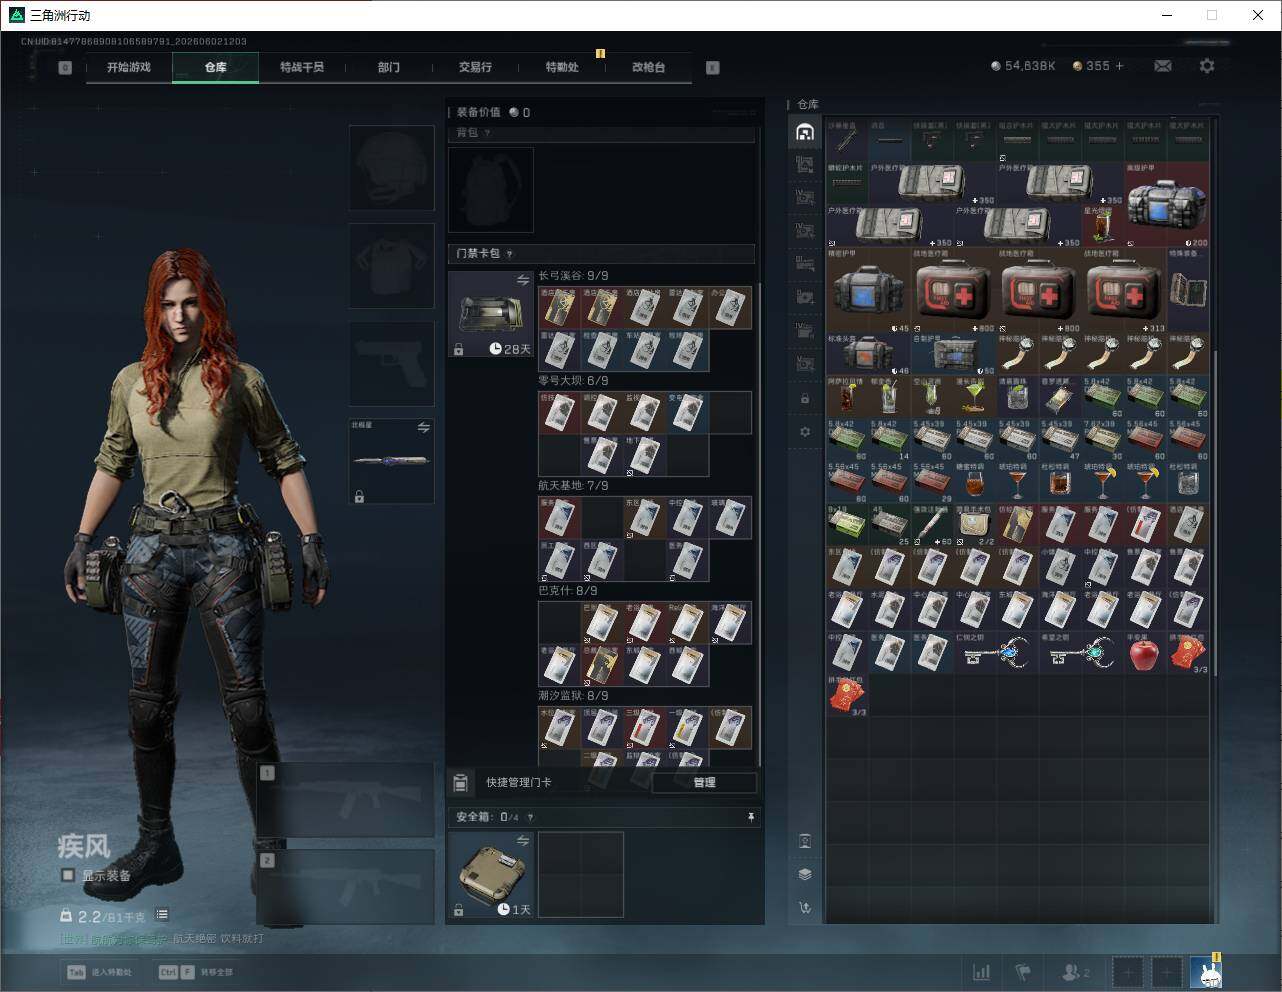Screen dimensions: 1282x992
Task: Click the empty pistol slot
Action: pyautogui.click(x=391, y=363)
